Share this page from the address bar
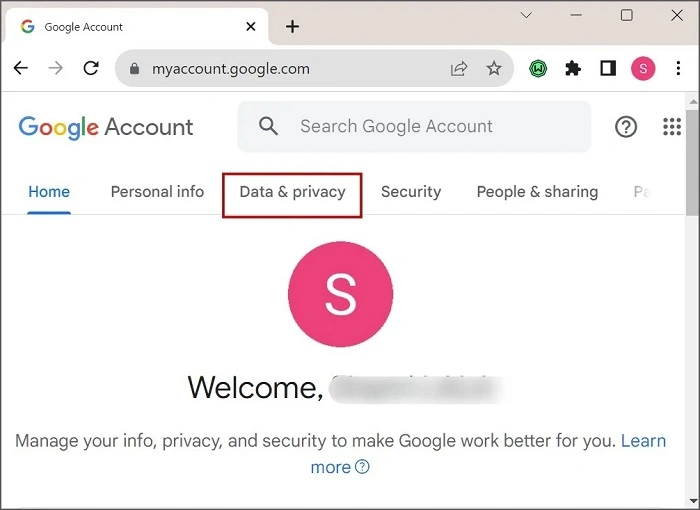 coord(459,69)
